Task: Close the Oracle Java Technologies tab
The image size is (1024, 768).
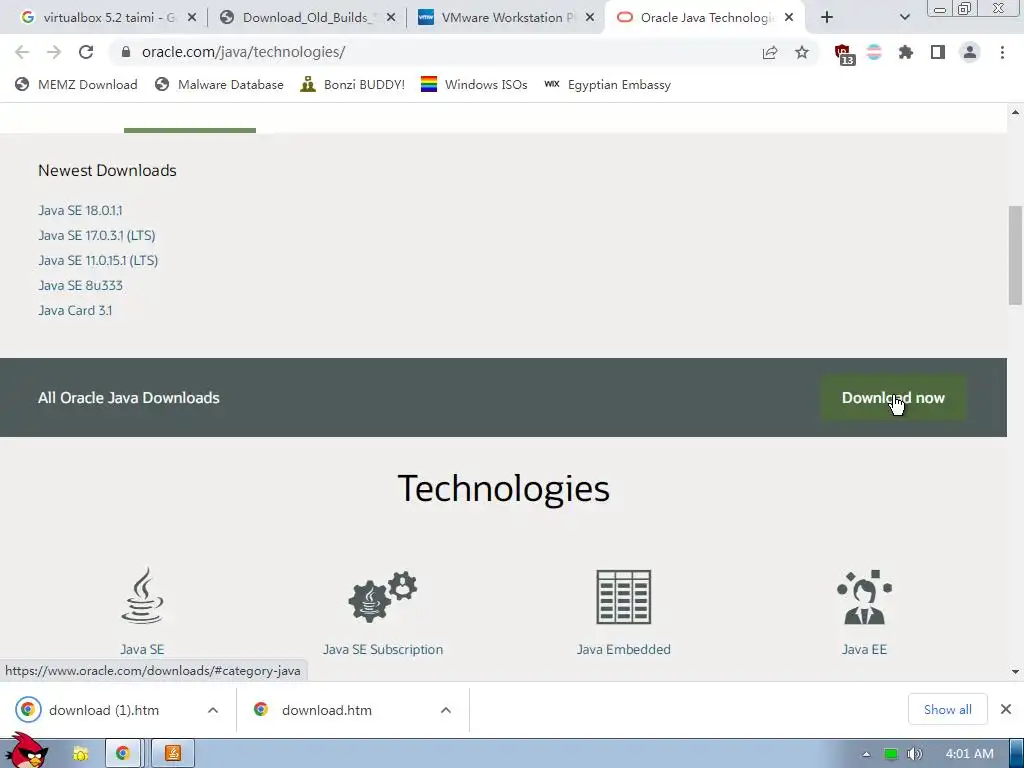Action: tap(789, 18)
